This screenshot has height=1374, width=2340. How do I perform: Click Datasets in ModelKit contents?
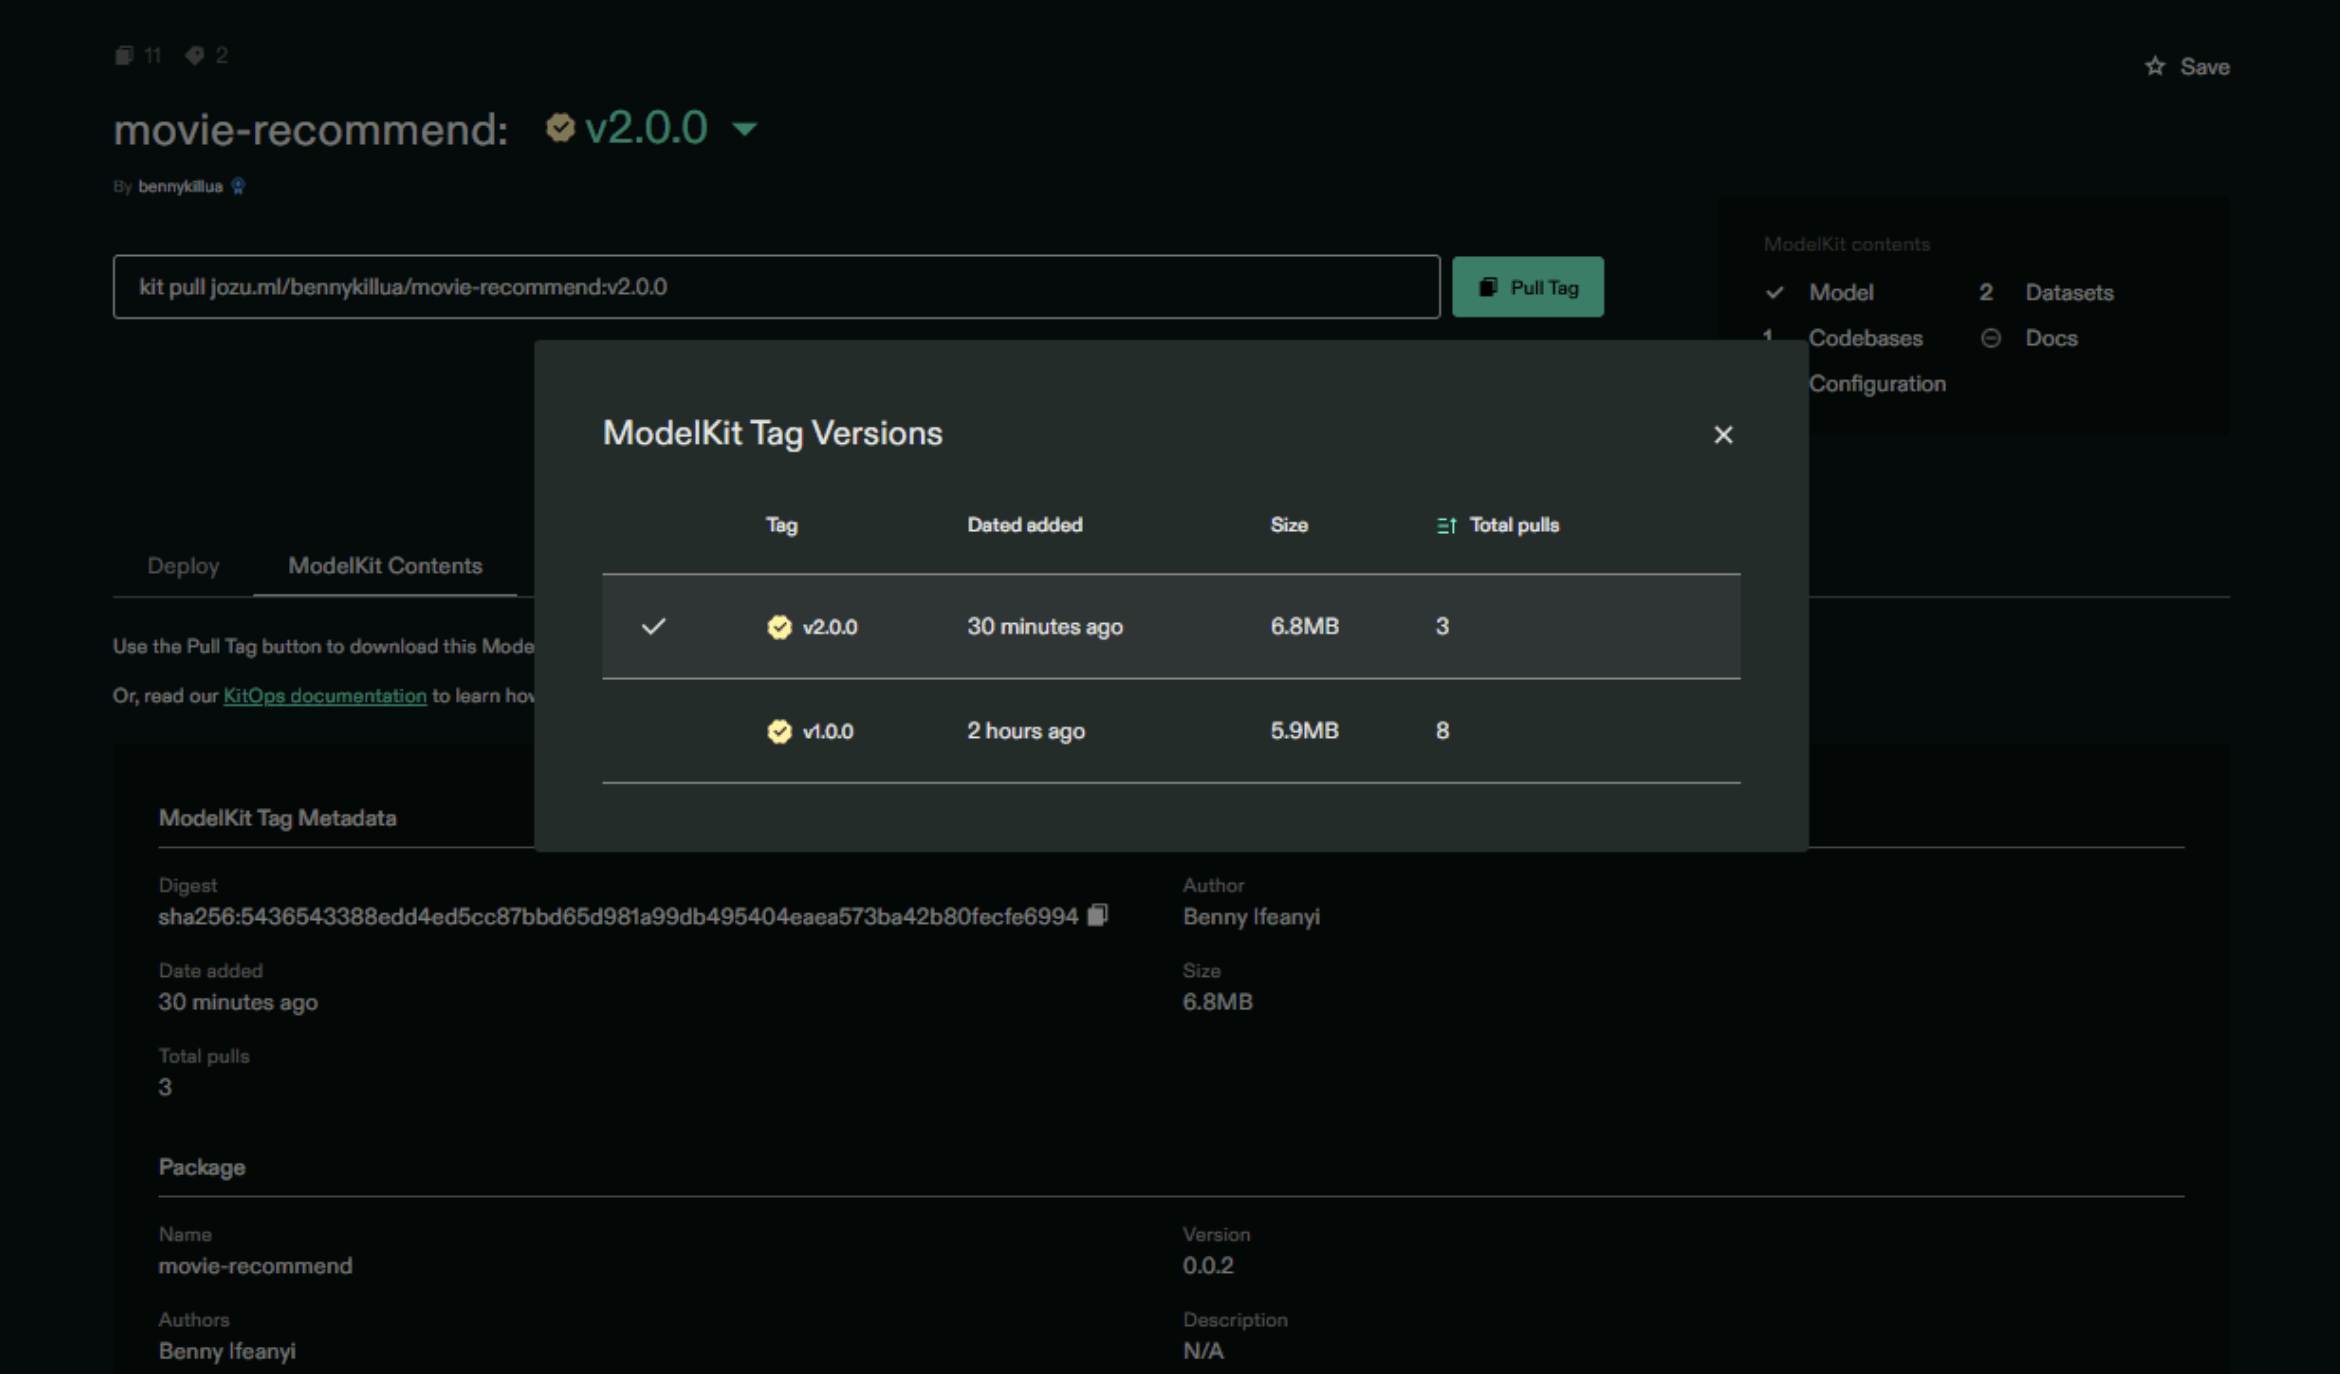2069,293
